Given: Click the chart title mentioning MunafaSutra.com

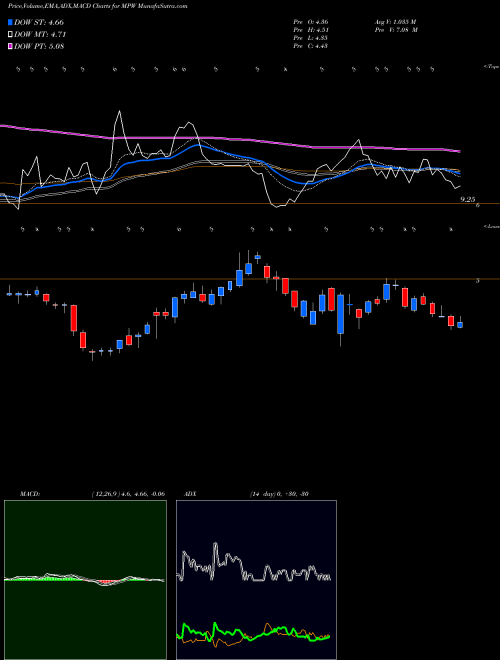Looking at the screenshot, I should (98, 6).
